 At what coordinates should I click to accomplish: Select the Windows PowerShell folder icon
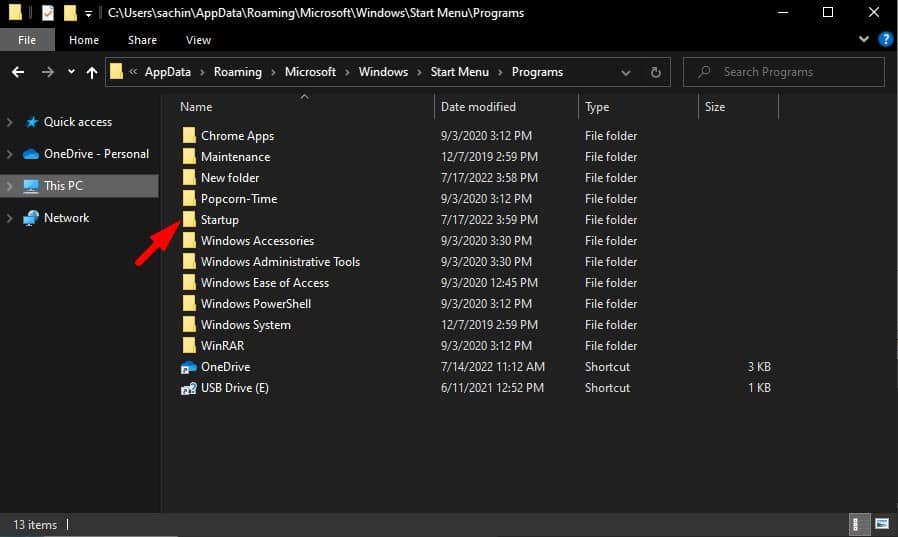click(x=189, y=303)
